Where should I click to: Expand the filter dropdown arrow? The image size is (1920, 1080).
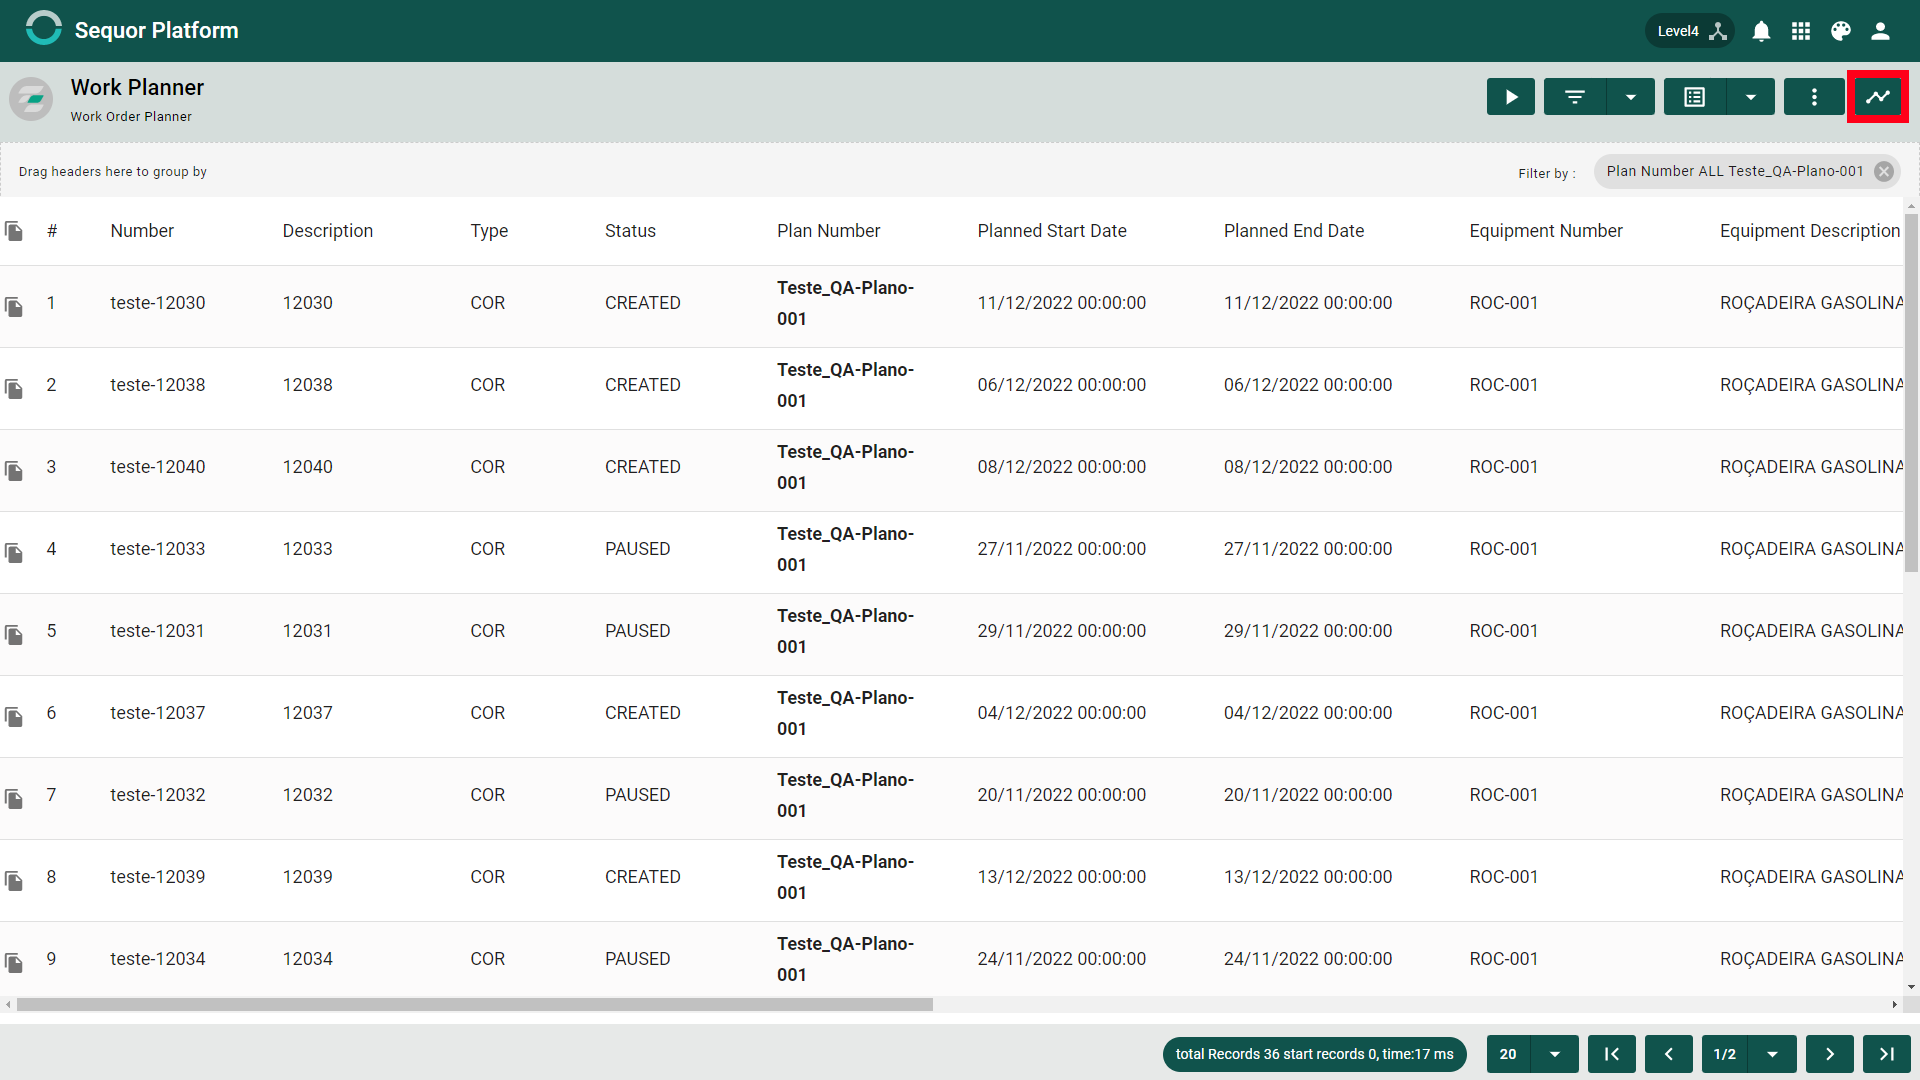(1631, 97)
